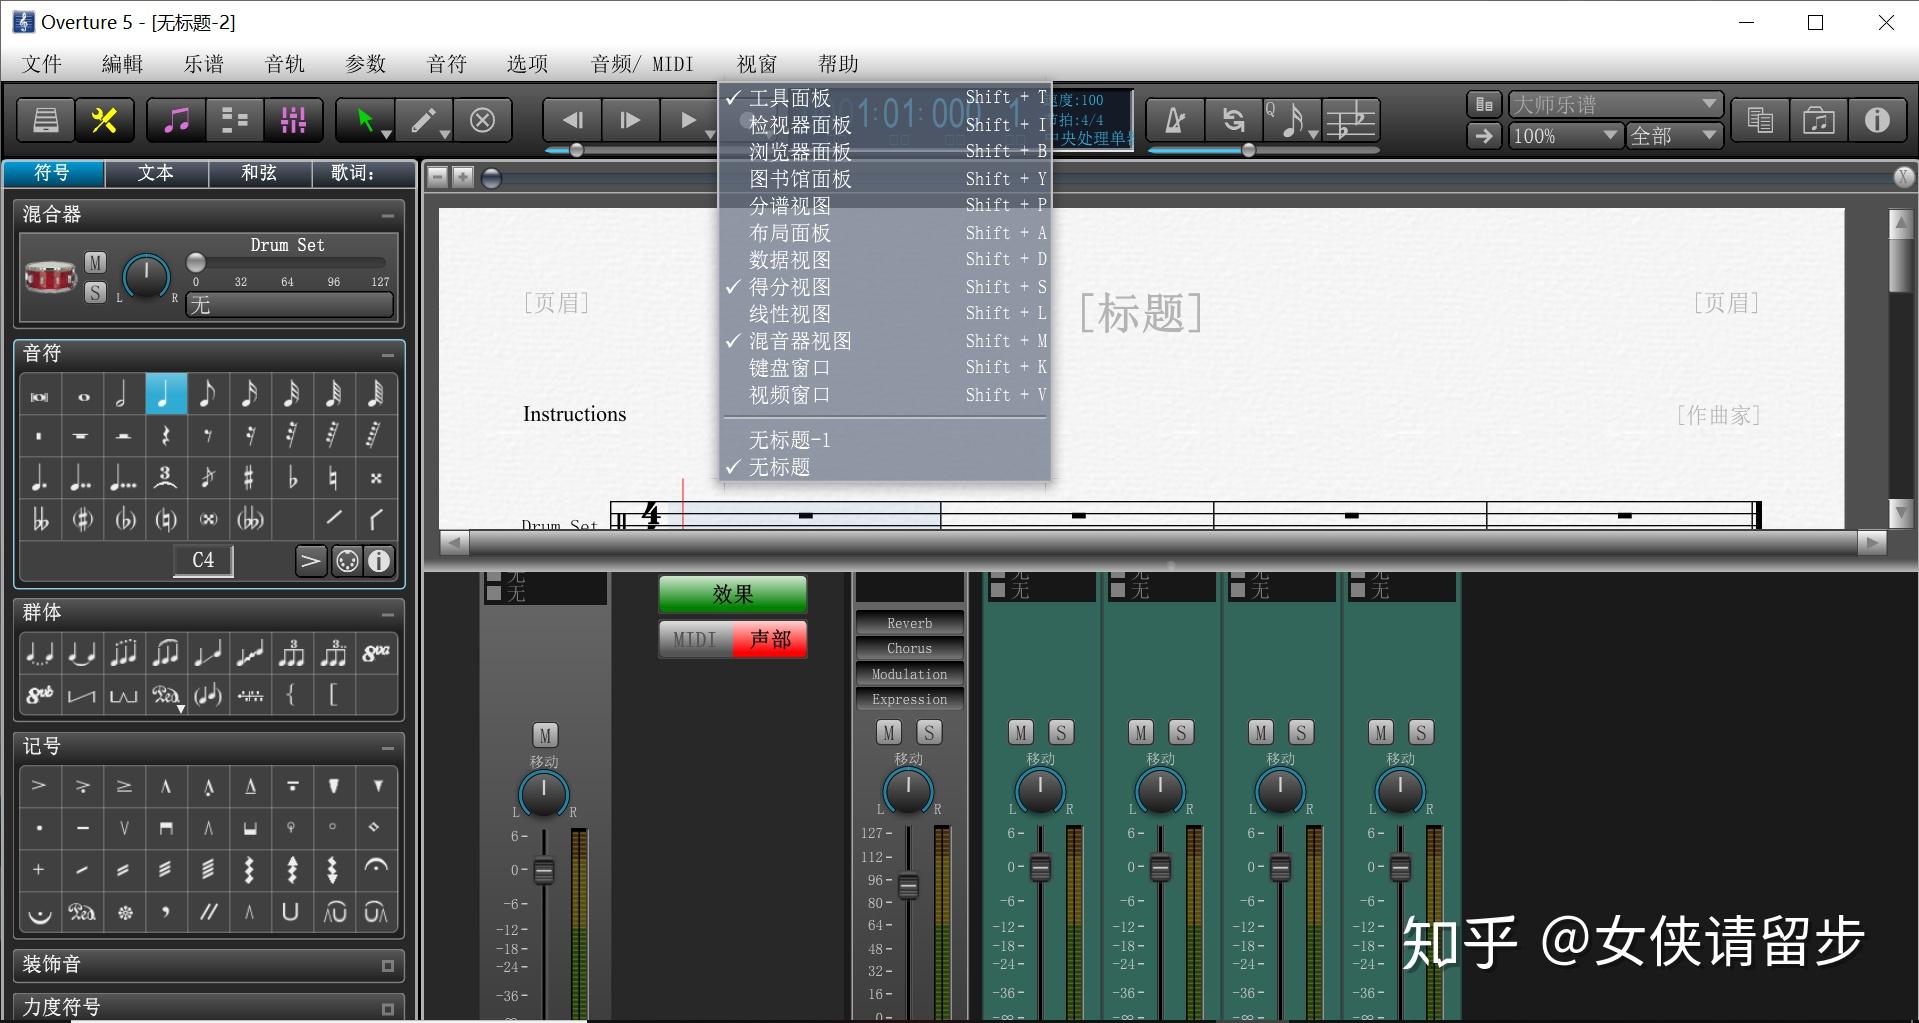Open the info icon in toolbar
The width and height of the screenshot is (1919, 1023).
(x=1877, y=121)
